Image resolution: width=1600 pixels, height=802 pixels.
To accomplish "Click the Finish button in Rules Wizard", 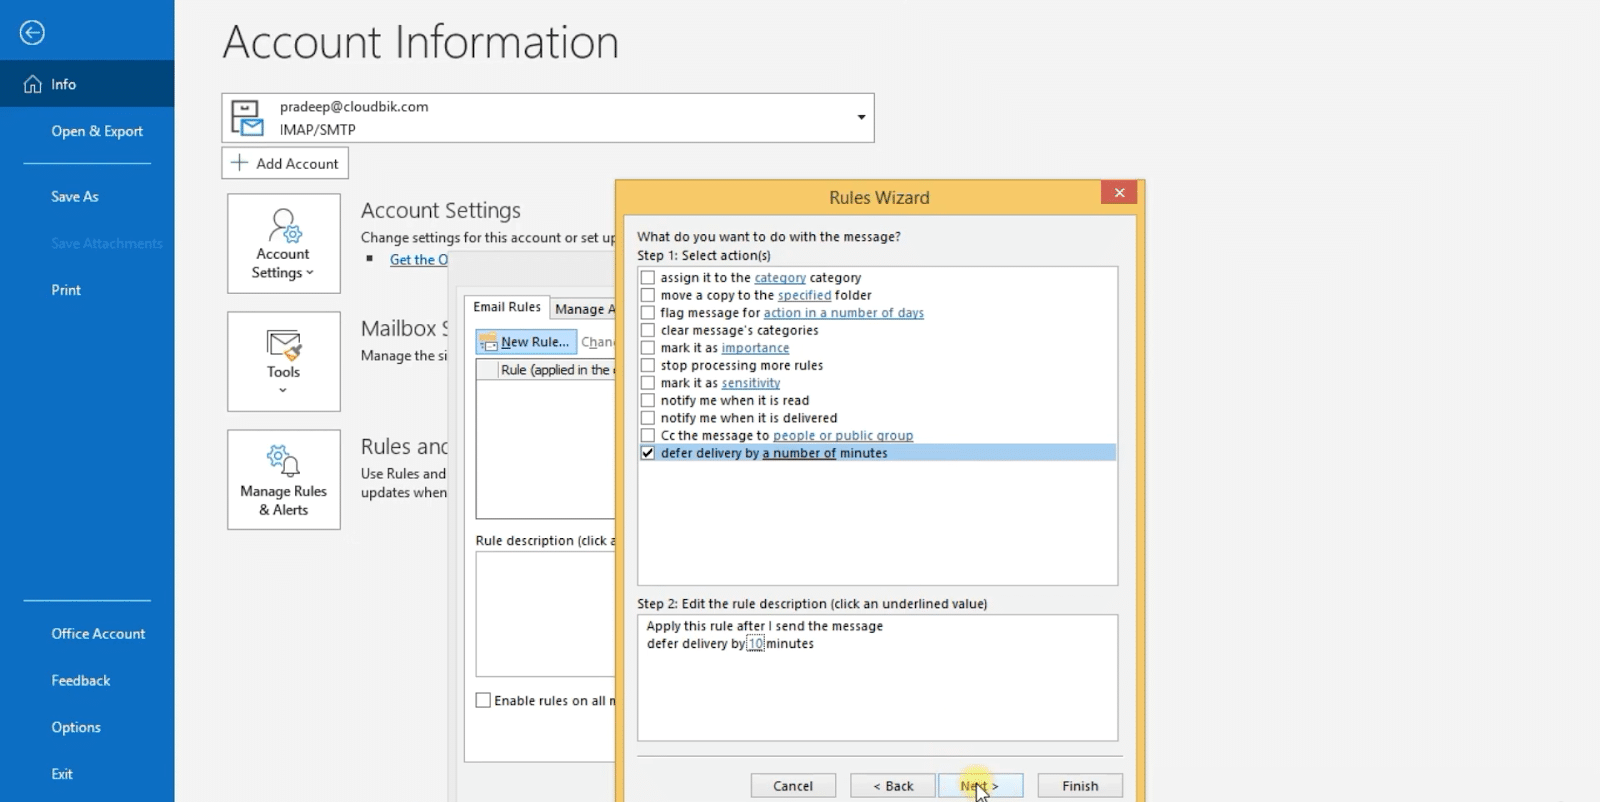I will tap(1079, 786).
